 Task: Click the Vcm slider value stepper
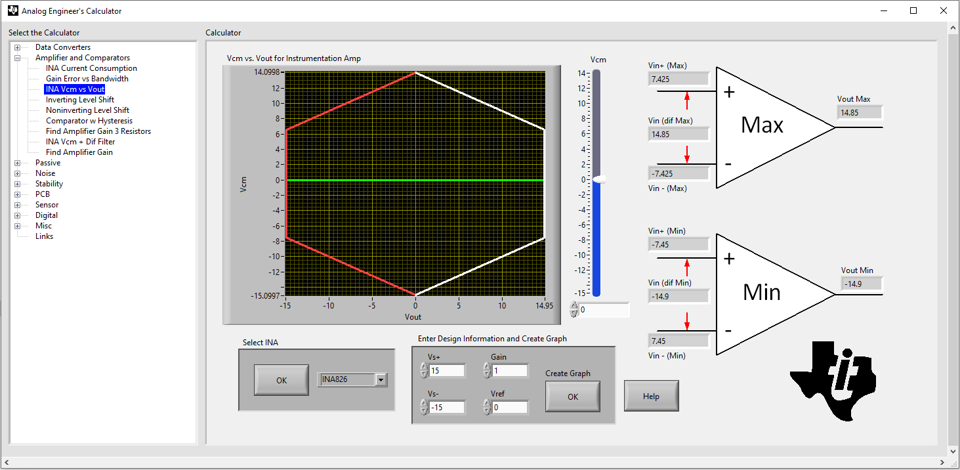[574, 310]
